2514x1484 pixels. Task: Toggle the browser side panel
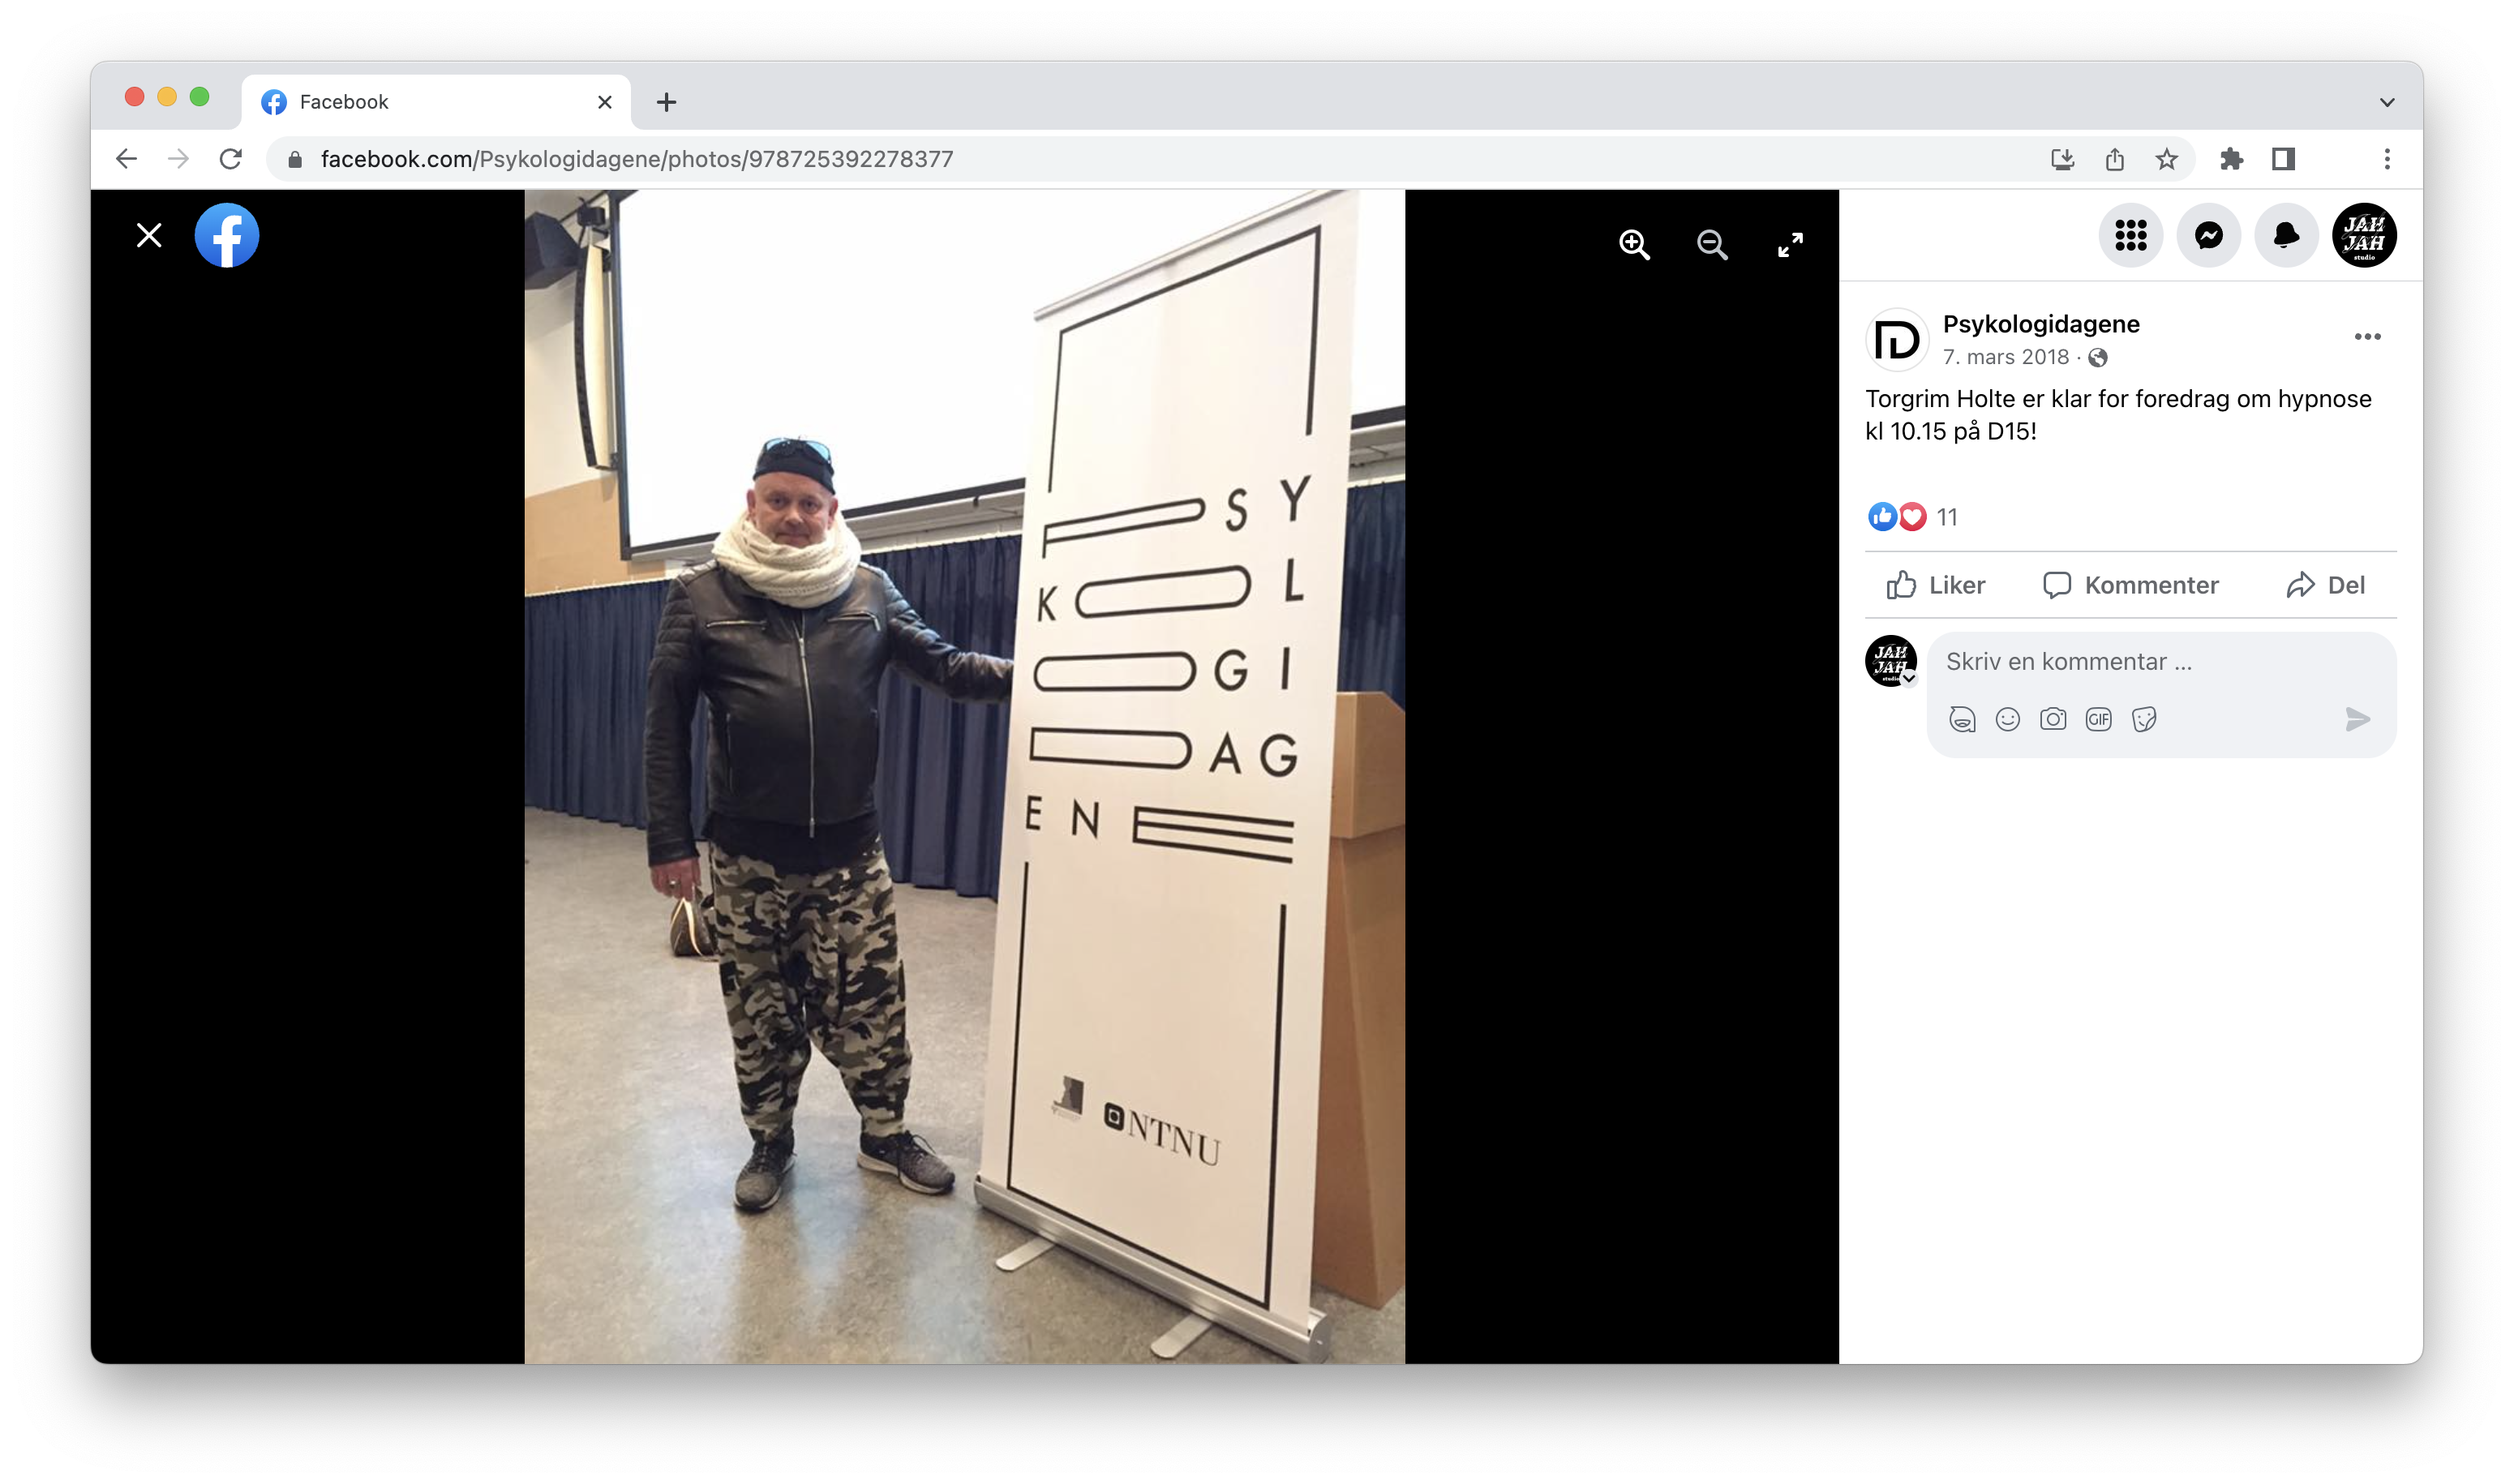click(x=2283, y=159)
